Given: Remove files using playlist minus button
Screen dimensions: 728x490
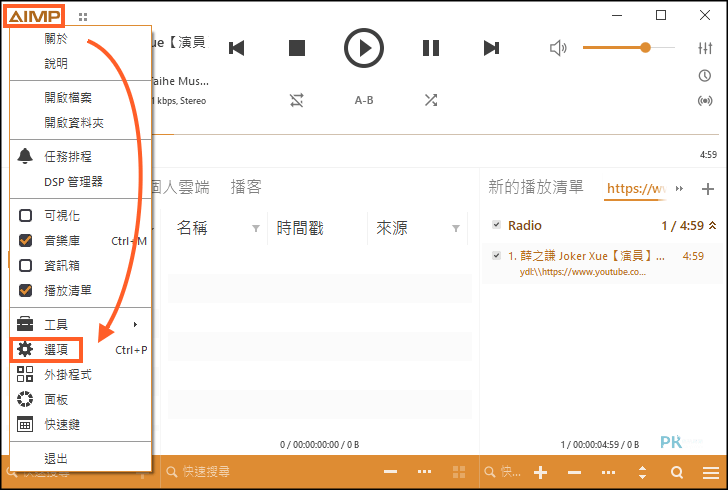Looking at the screenshot, I should tap(574, 472).
